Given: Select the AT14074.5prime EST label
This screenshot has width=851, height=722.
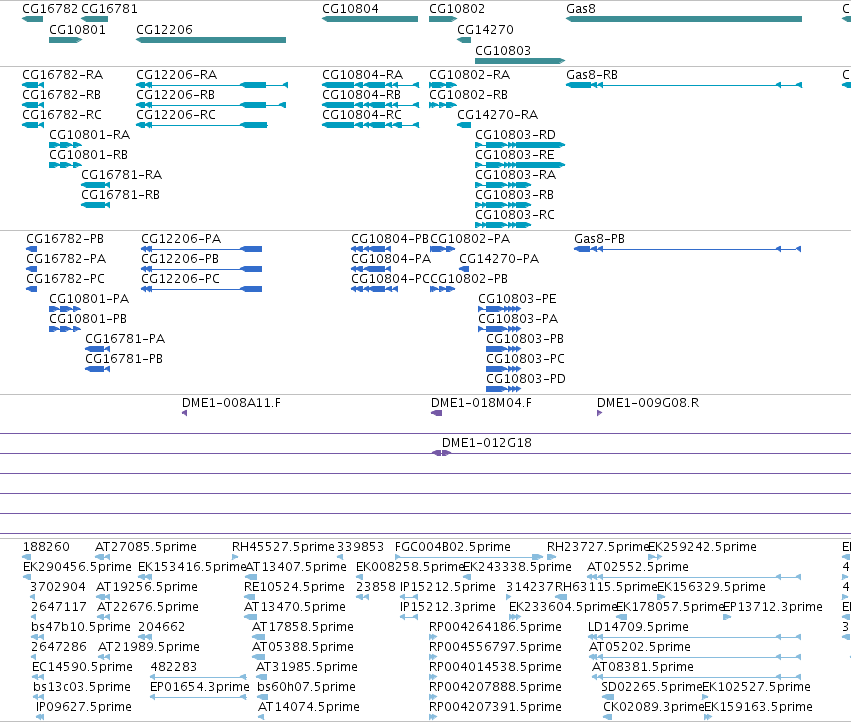Looking at the screenshot, I should (x=308, y=707).
